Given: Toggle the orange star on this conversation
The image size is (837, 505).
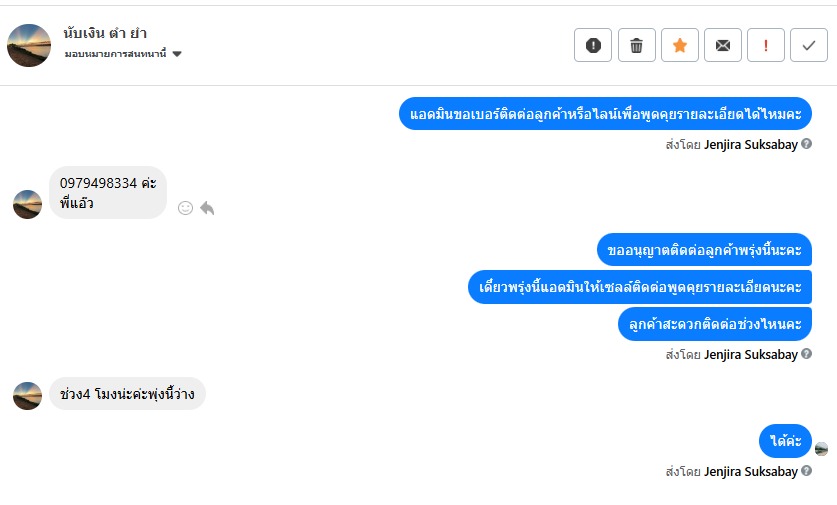Looking at the screenshot, I should point(680,45).
